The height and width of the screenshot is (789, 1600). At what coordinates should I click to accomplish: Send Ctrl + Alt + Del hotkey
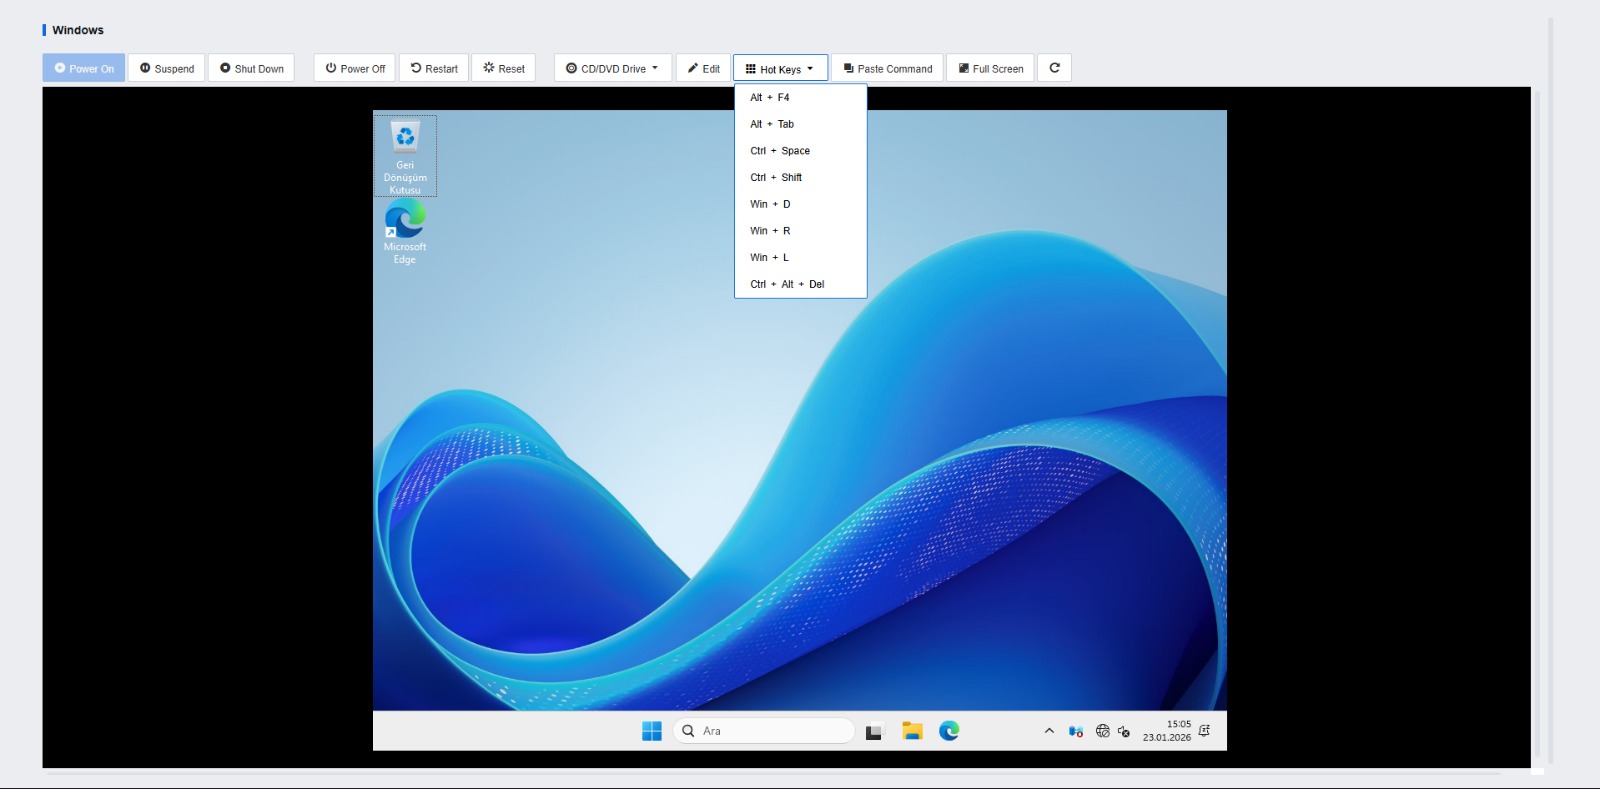[787, 284]
